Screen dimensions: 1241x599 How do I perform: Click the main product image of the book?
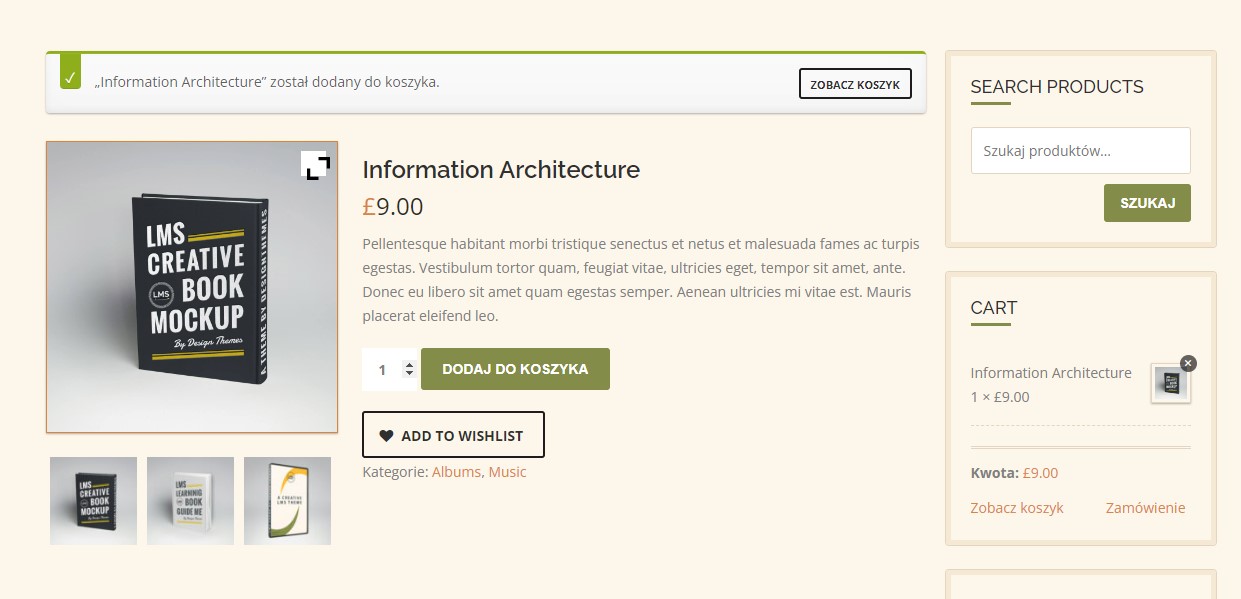(x=192, y=287)
